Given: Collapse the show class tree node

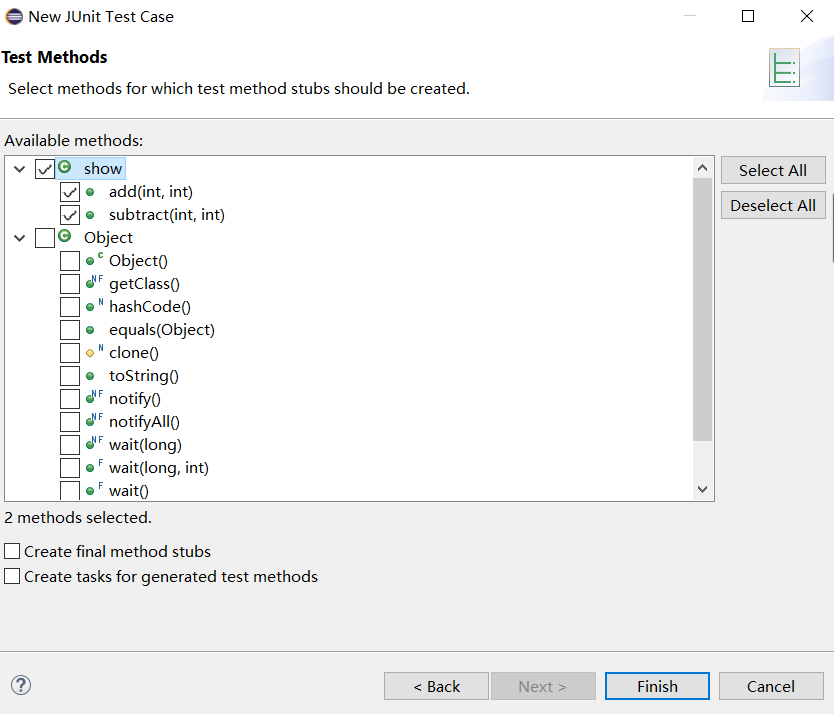Looking at the screenshot, I should [19, 169].
